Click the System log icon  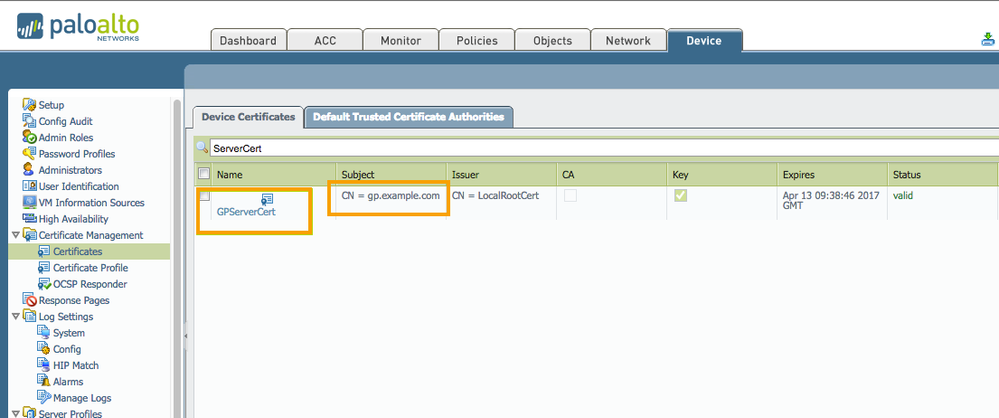[44, 333]
